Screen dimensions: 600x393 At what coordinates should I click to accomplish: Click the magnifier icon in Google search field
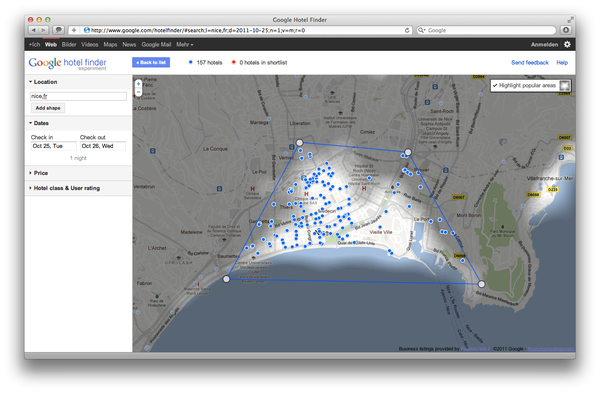point(421,30)
